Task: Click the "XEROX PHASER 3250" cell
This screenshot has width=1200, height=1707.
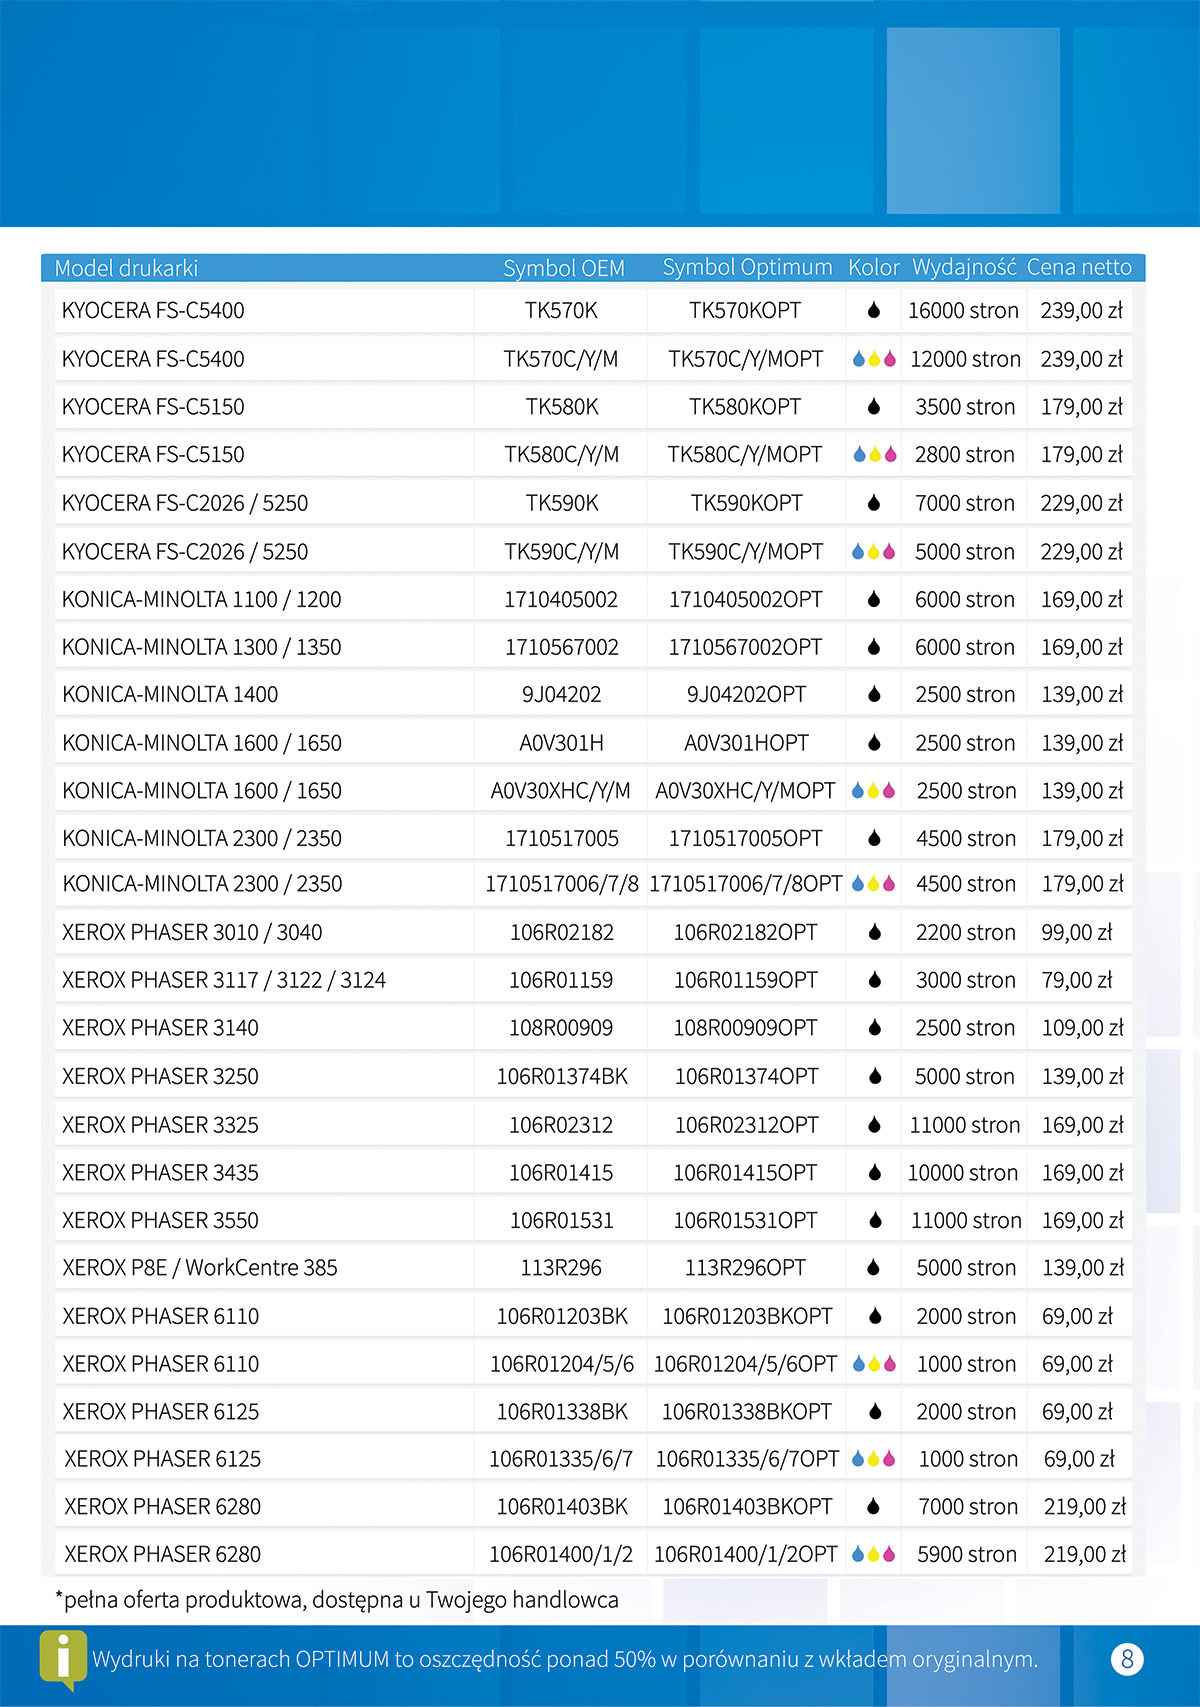Action: (160, 1077)
